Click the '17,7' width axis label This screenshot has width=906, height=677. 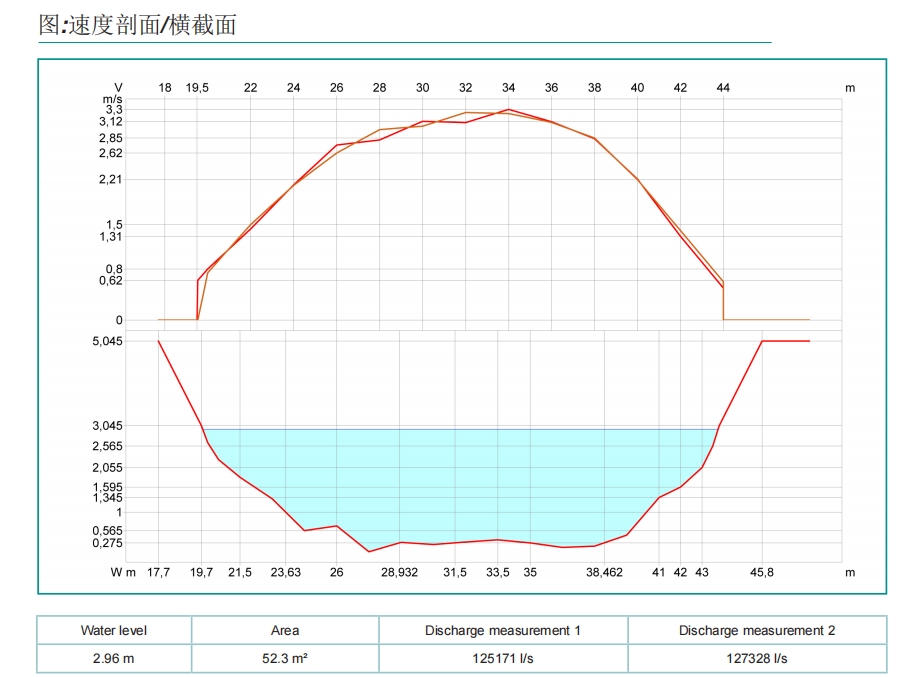point(158,572)
